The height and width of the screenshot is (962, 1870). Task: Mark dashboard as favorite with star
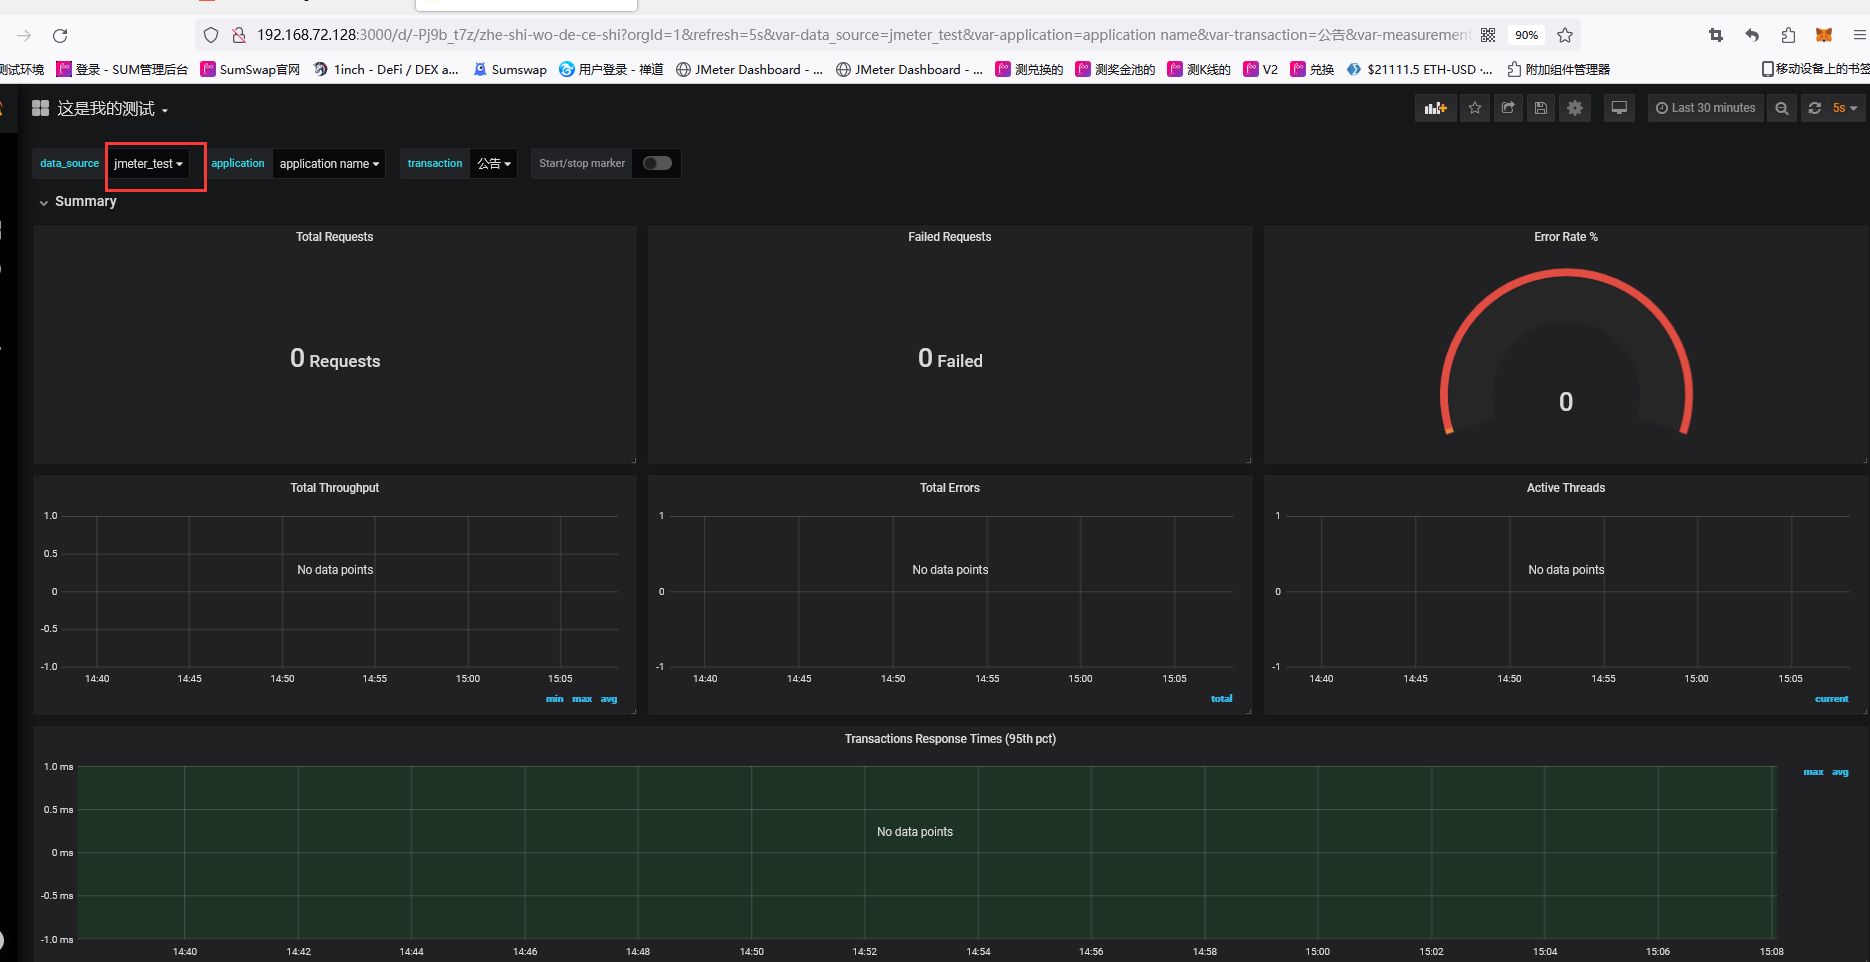point(1475,108)
